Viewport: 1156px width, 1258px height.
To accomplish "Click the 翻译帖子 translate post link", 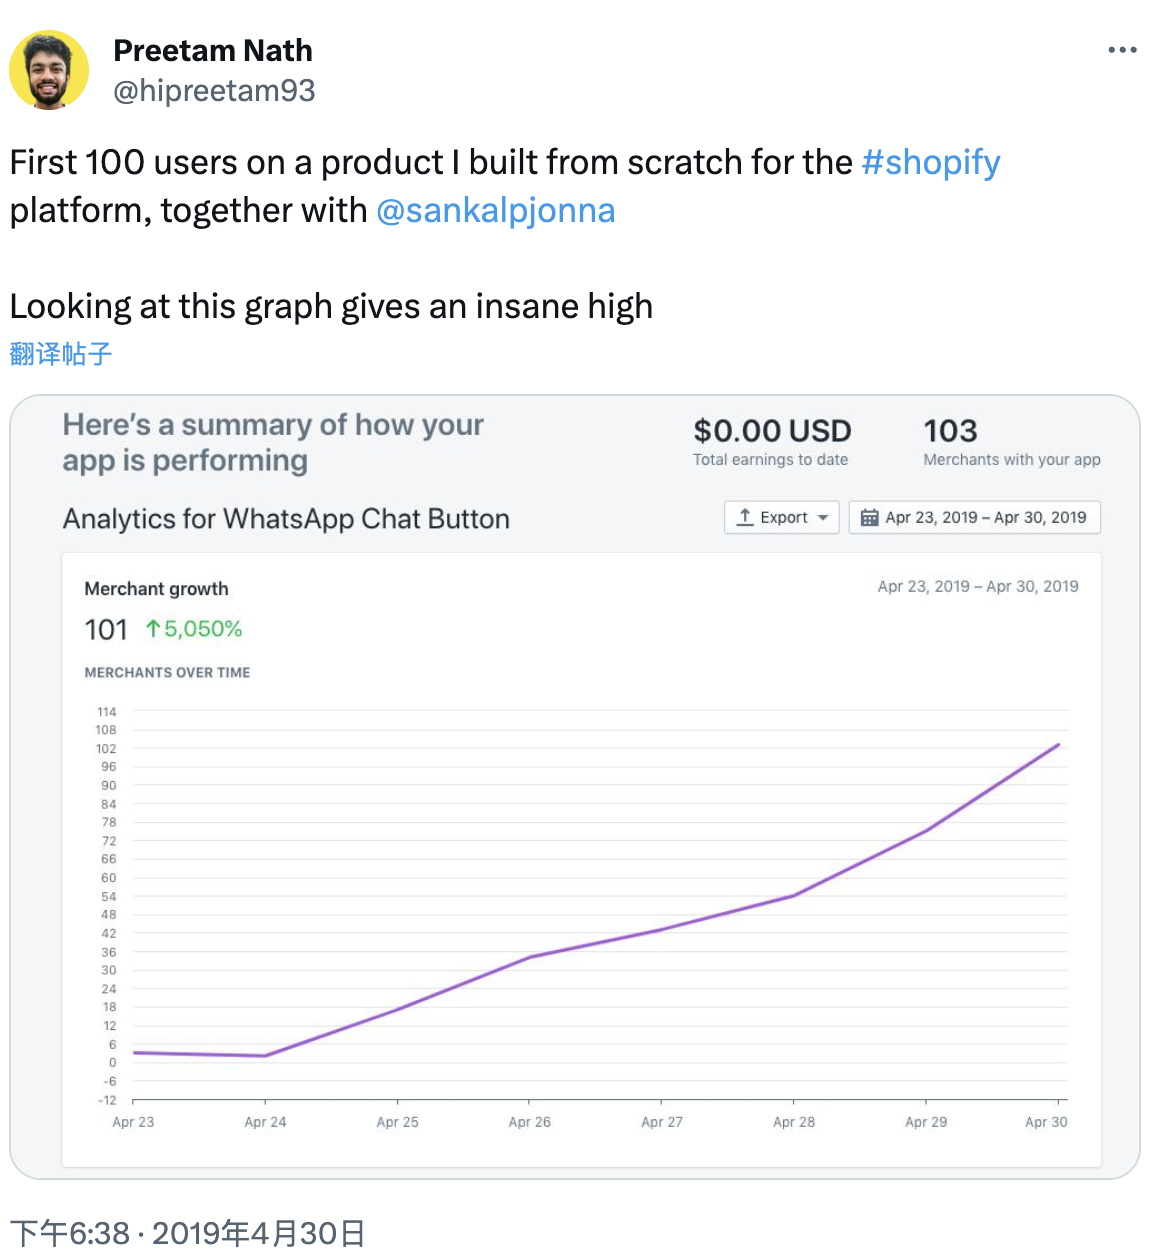I will 61,354.
